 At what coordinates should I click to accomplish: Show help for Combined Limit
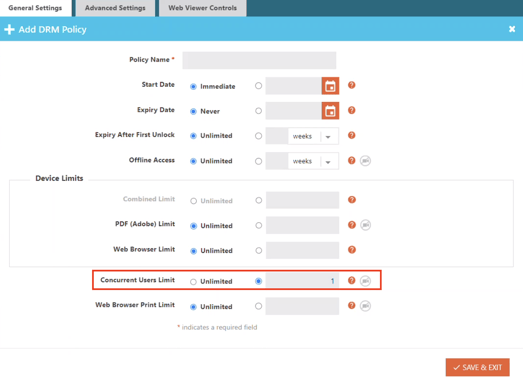[x=352, y=200]
